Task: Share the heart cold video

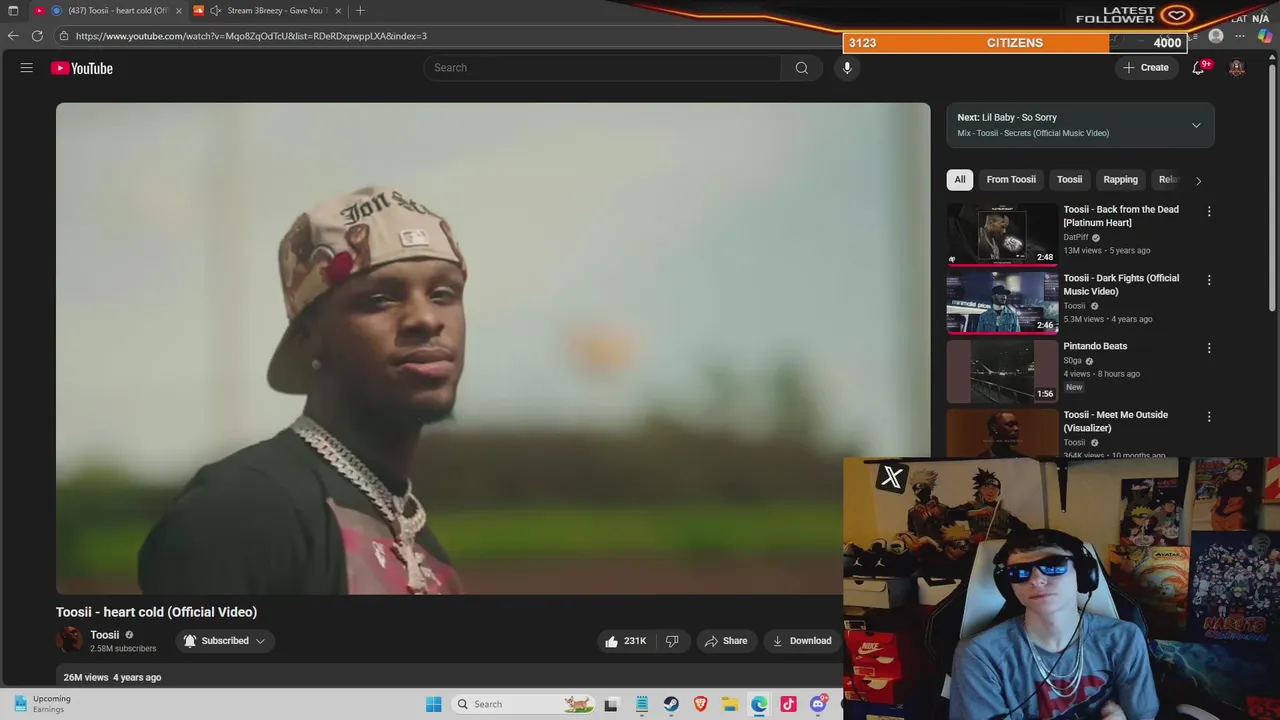Action: (x=726, y=641)
